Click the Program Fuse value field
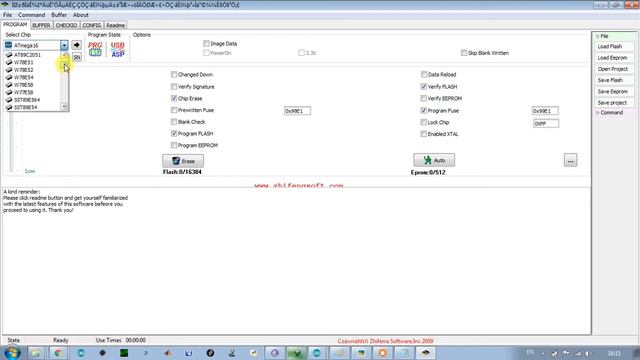The width and height of the screenshot is (640, 360). pyautogui.click(x=545, y=111)
